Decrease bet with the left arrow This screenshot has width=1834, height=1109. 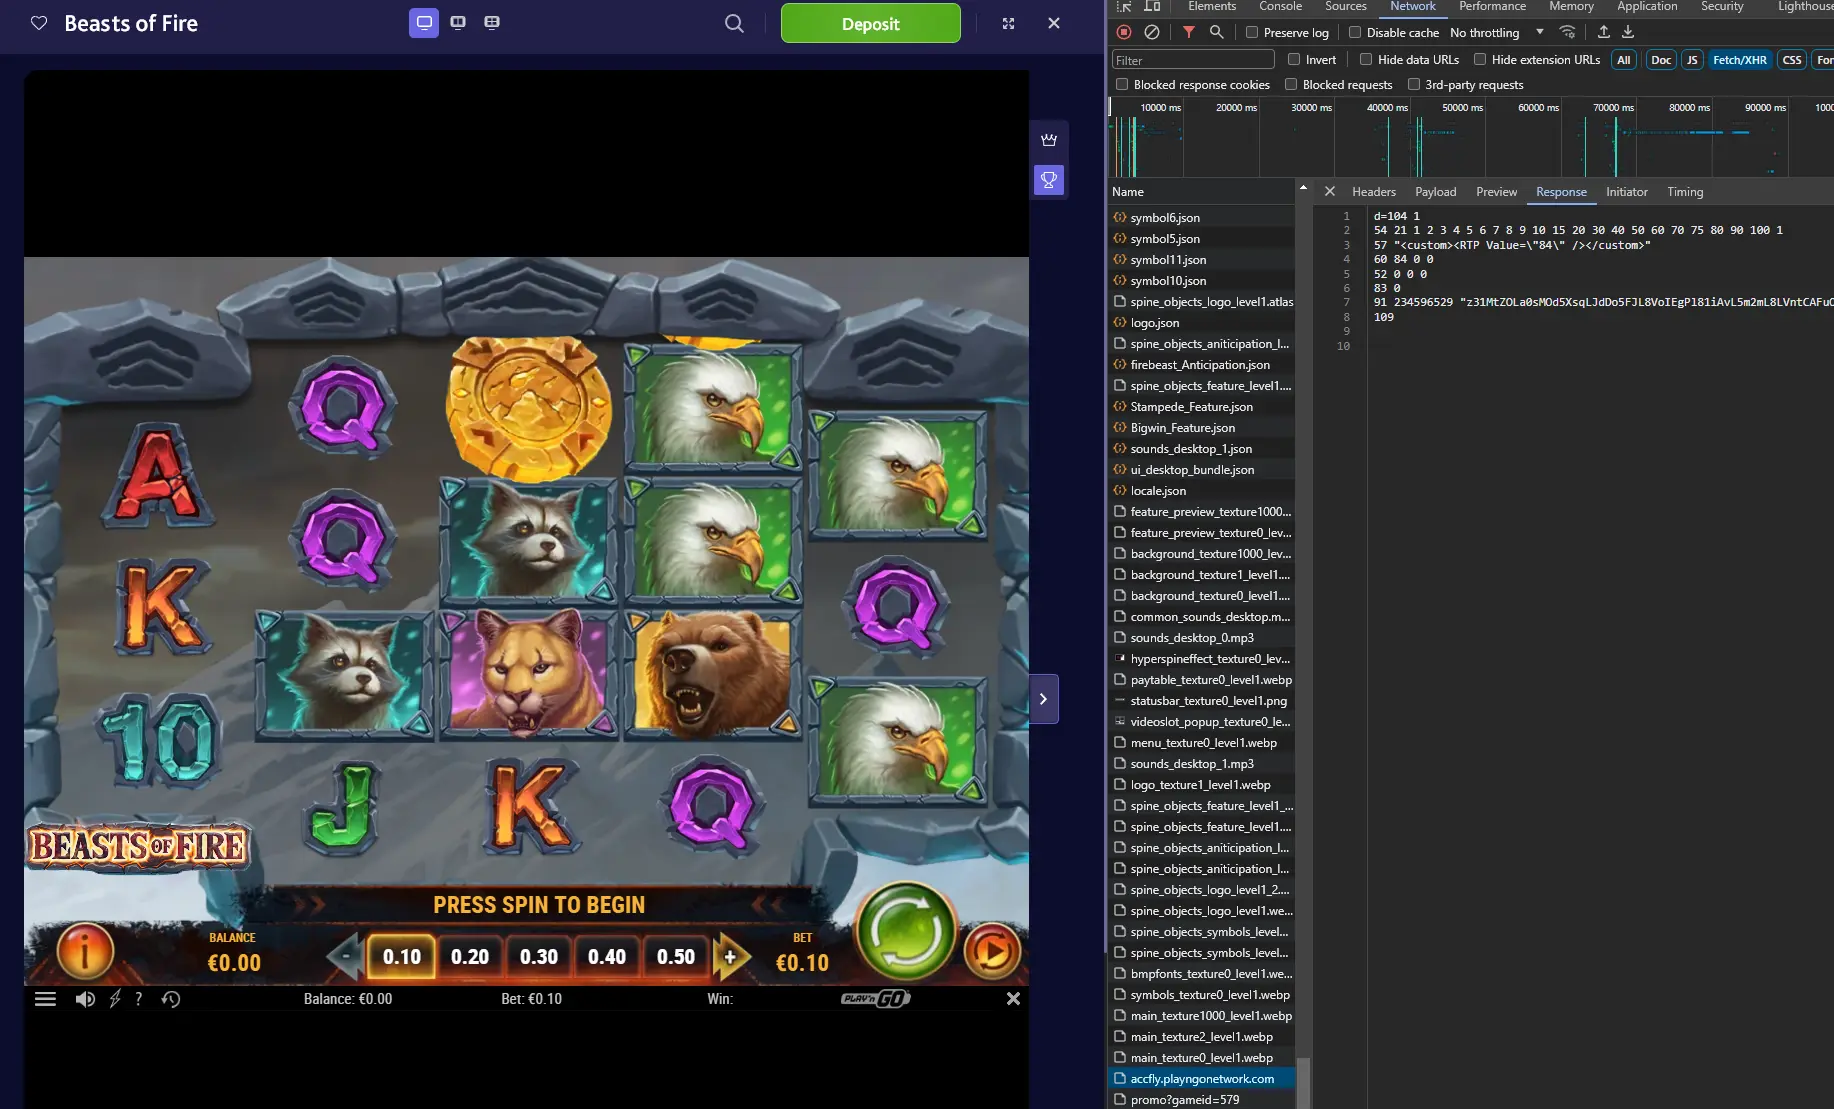click(x=344, y=957)
